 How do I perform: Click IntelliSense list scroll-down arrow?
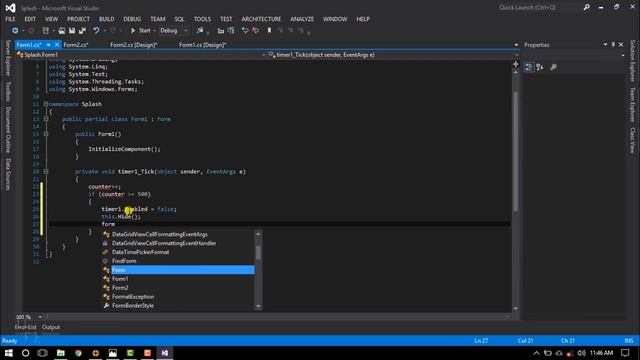(258, 307)
